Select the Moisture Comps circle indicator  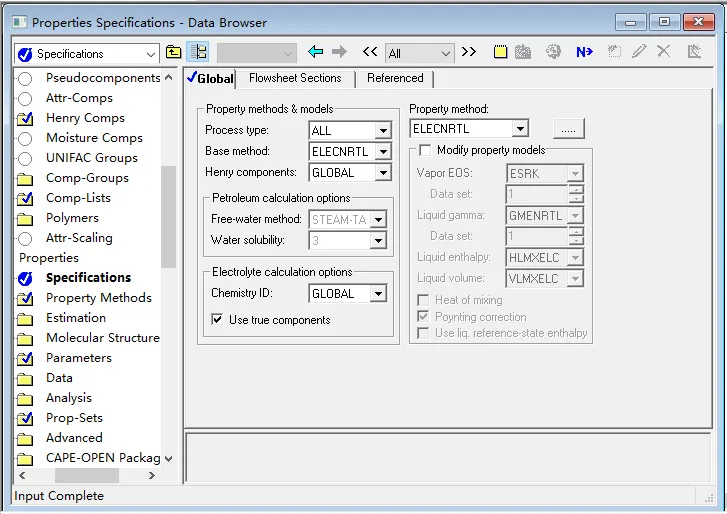(x=25, y=139)
